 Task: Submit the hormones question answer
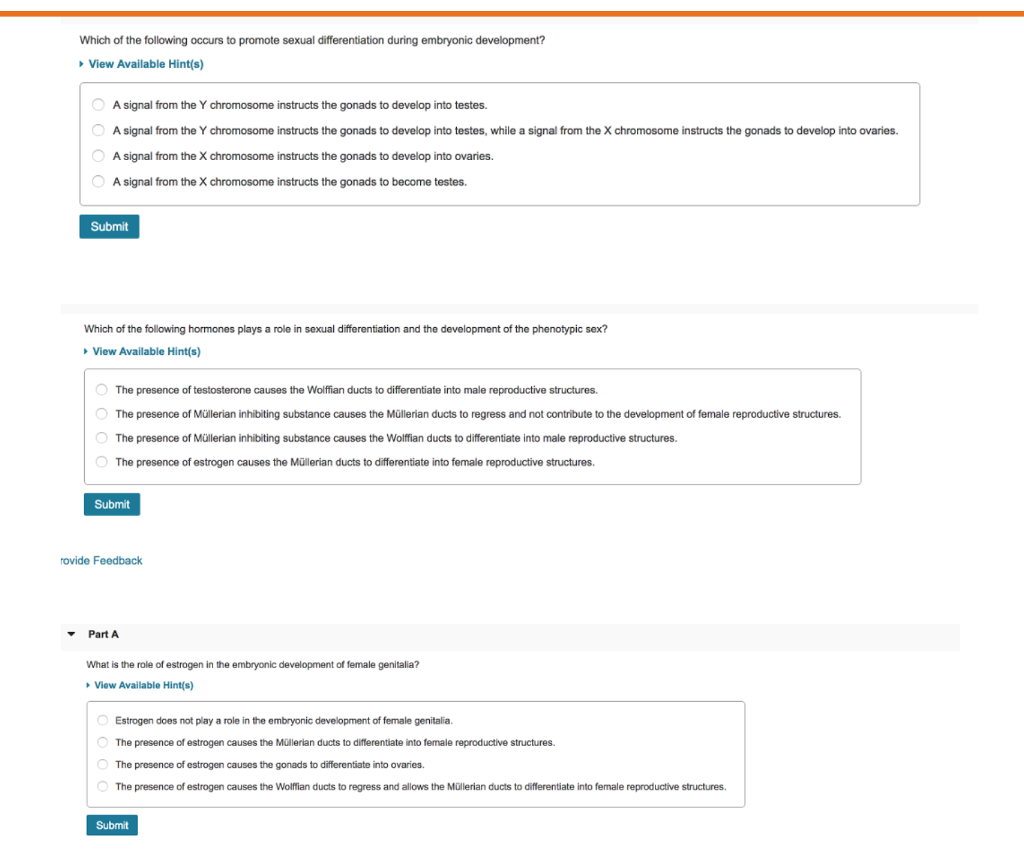[x=112, y=504]
